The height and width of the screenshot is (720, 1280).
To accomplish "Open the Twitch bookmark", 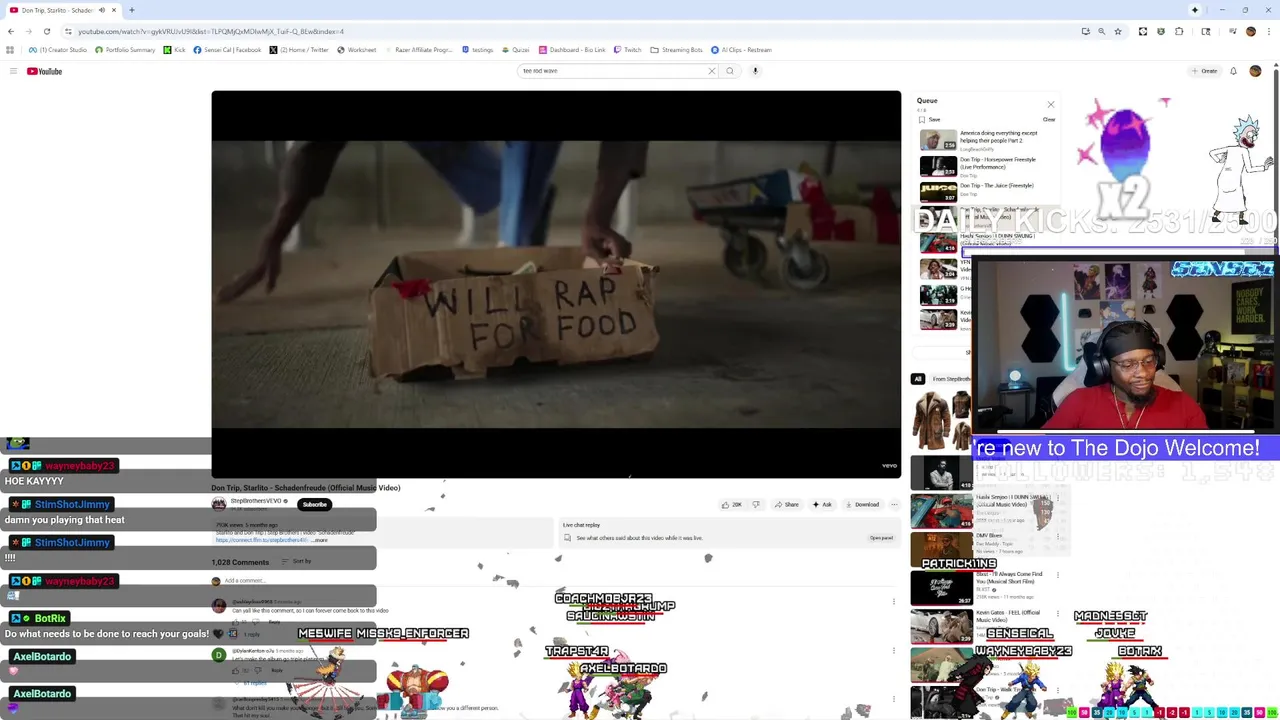I will pyautogui.click(x=628, y=50).
